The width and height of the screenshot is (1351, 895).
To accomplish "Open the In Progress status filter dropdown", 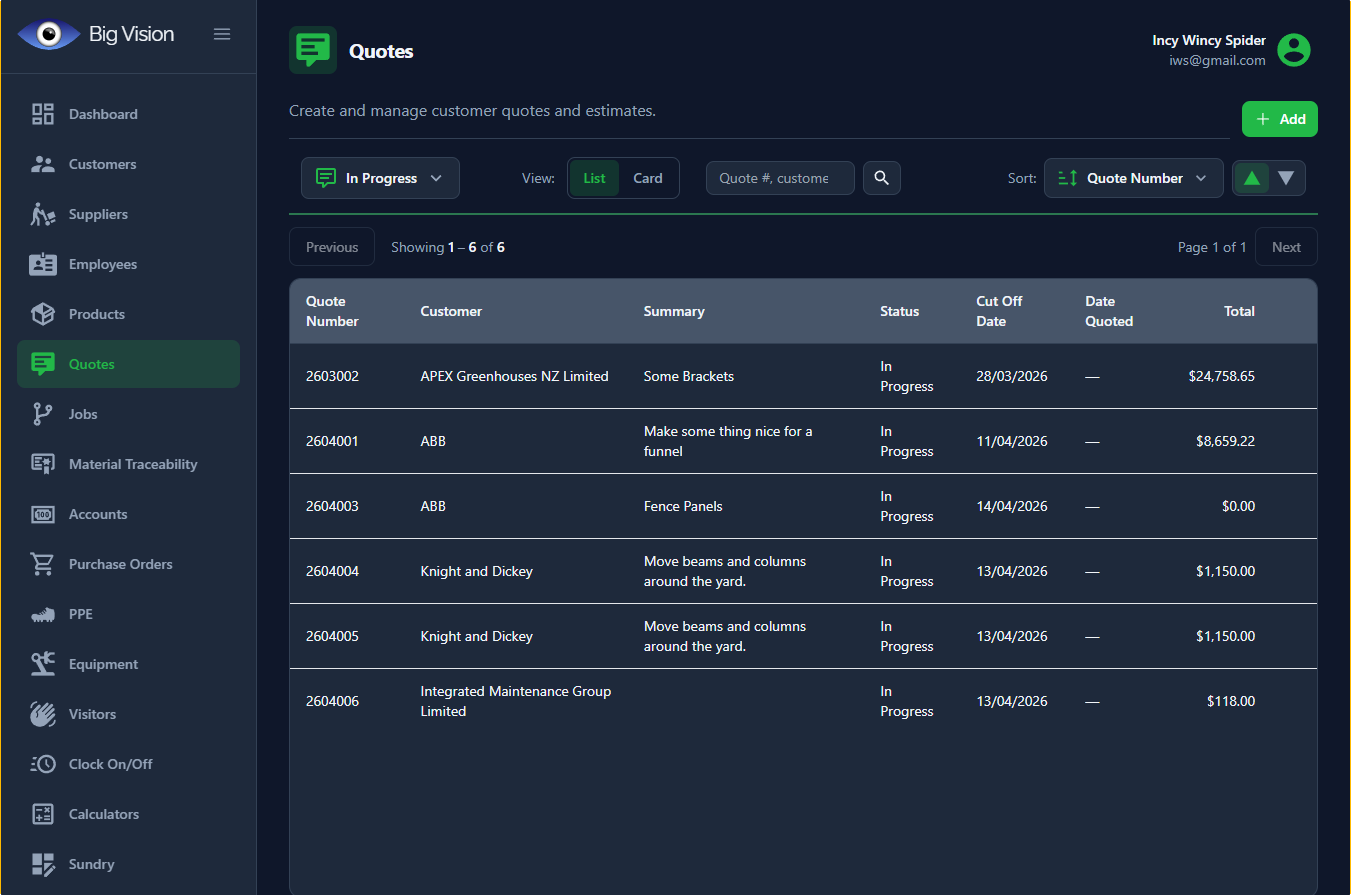I will point(380,178).
